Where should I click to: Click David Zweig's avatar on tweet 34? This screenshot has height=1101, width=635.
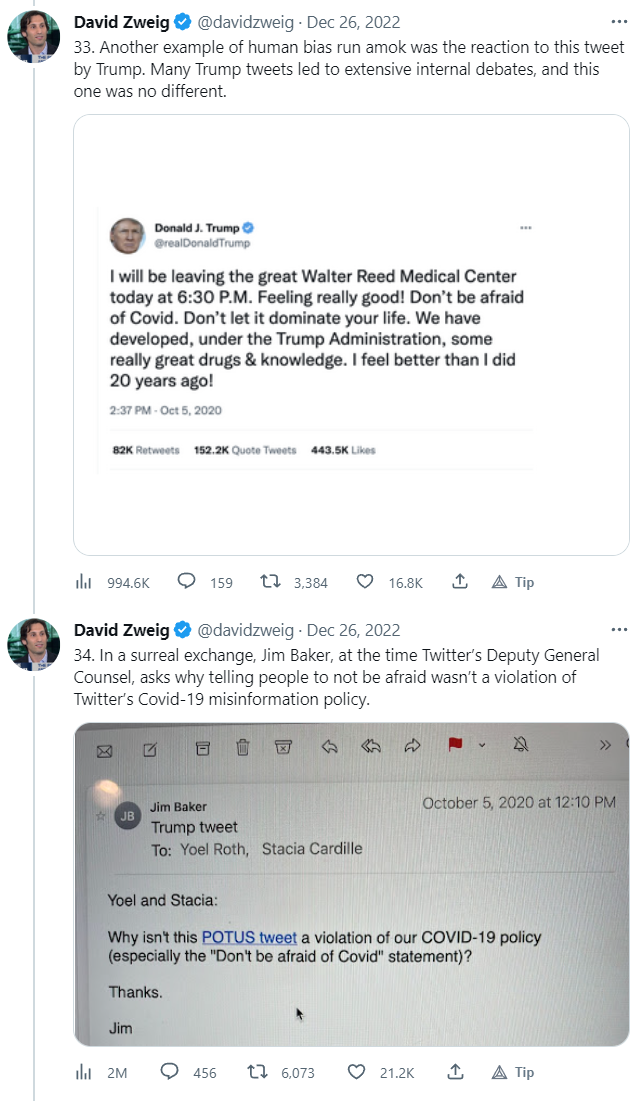pyautogui.click(x=33, y=644)
